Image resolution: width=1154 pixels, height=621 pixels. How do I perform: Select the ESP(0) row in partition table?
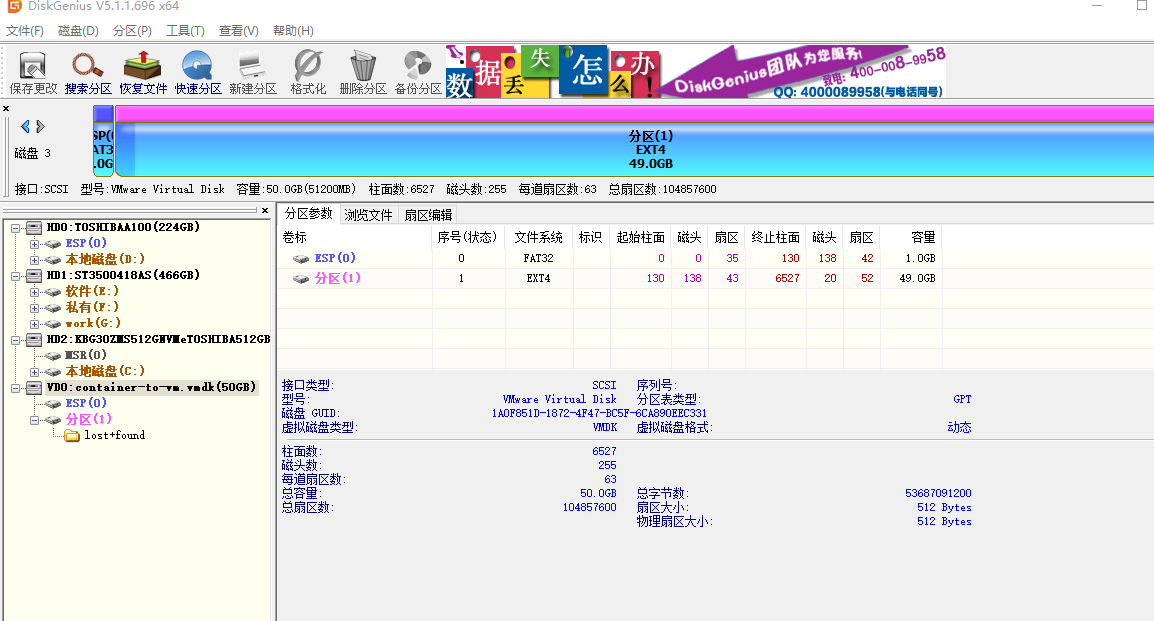pos(335,258)
